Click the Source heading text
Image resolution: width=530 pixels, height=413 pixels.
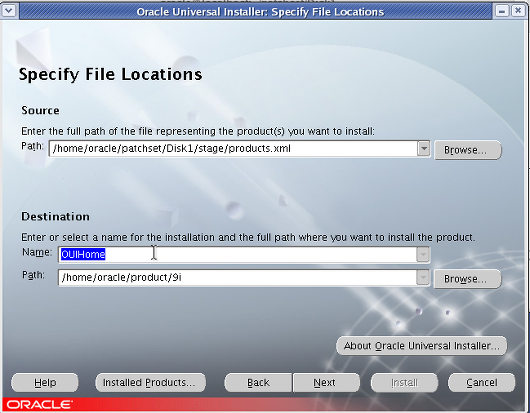tap(40, 111)
